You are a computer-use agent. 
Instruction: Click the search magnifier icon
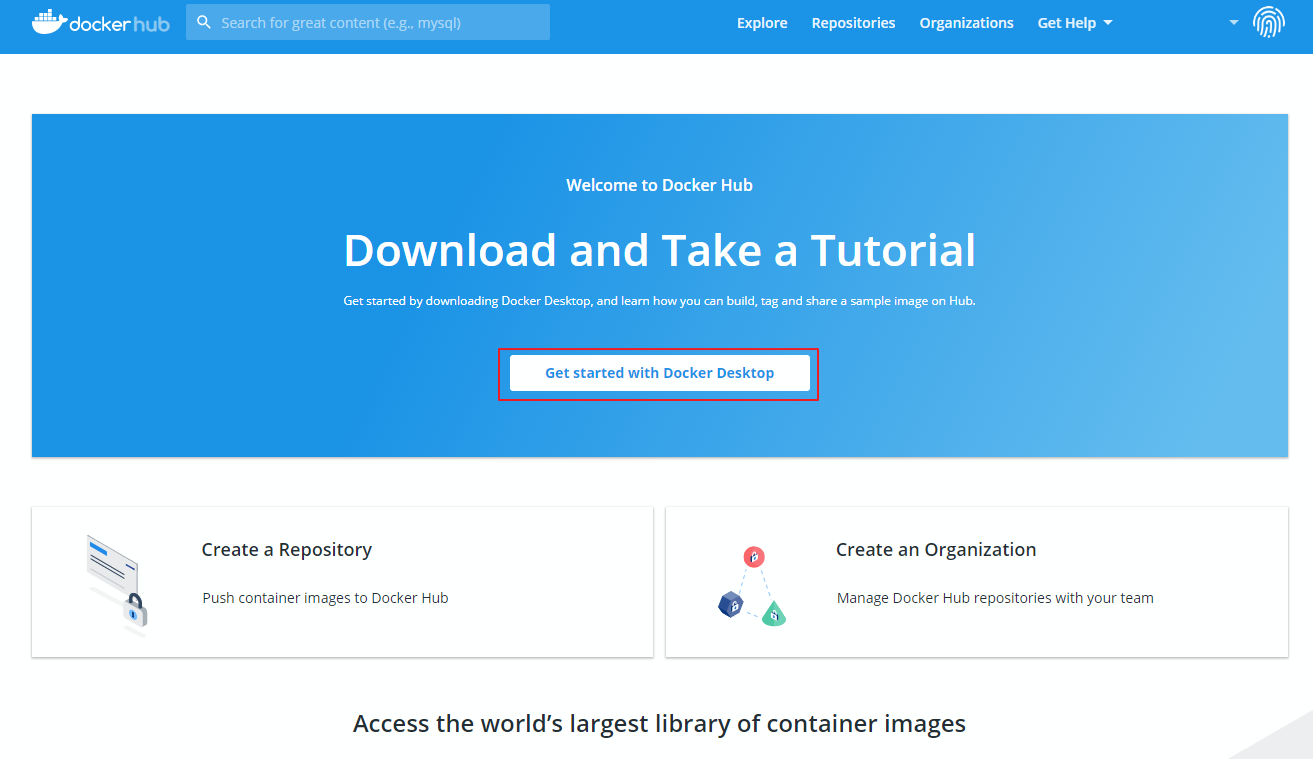tap(204, 22)
